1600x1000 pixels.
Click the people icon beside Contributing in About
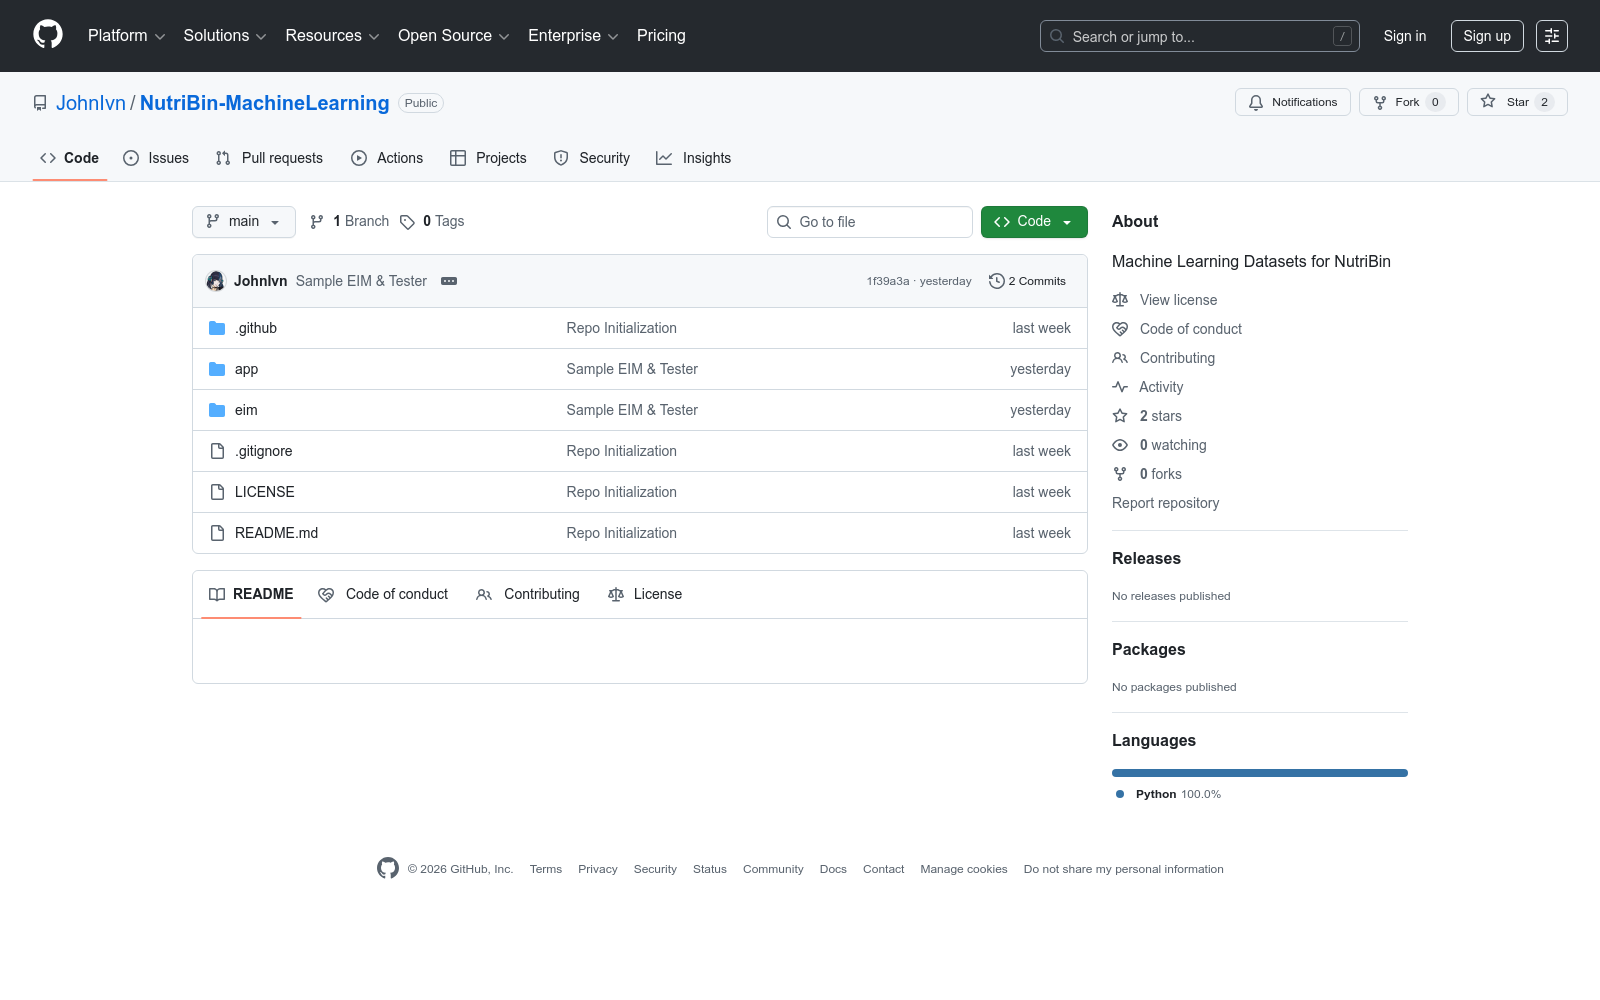pyautogui.click(x=1120, y=358)
